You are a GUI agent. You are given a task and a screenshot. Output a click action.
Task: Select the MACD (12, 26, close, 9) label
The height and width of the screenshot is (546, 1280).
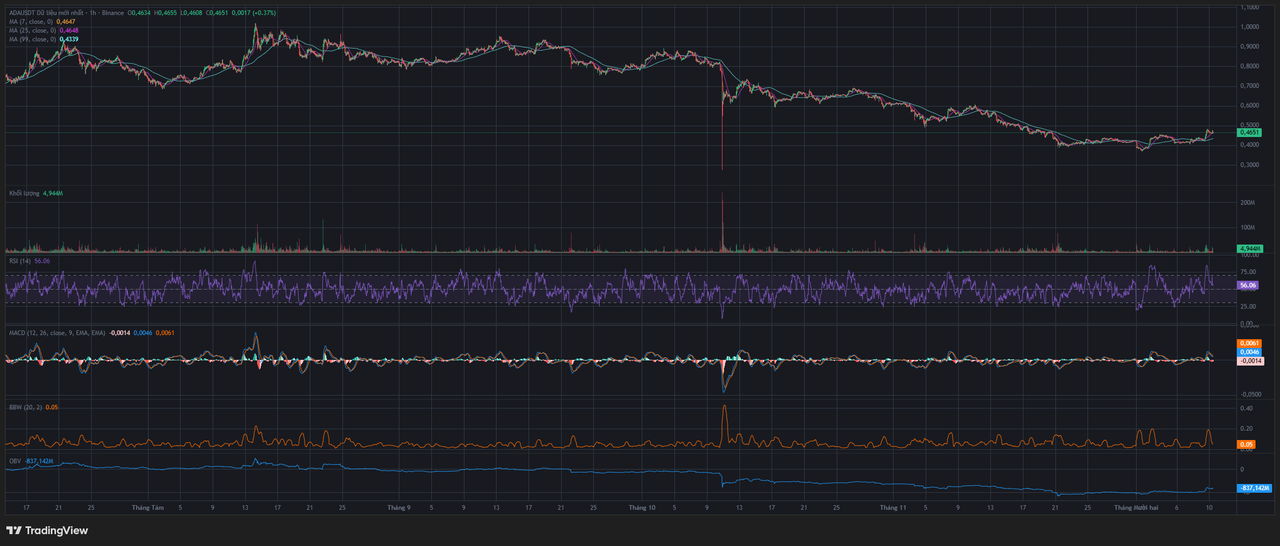[57, 331]
